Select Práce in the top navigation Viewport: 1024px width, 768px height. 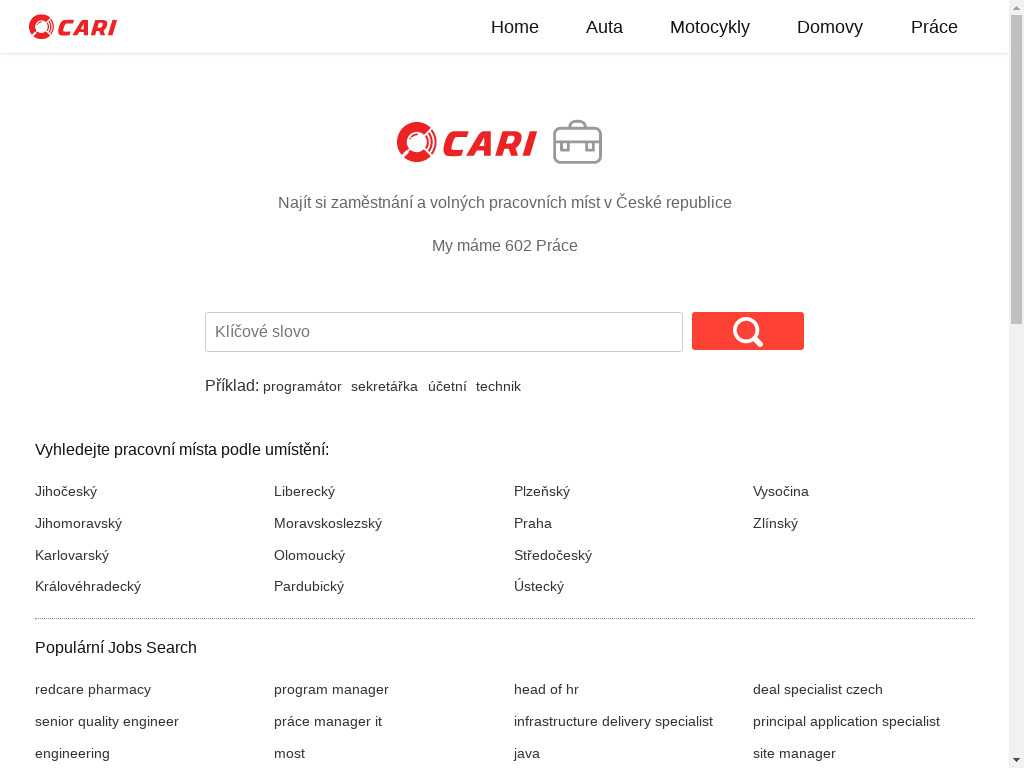click(x=933, y=27)
